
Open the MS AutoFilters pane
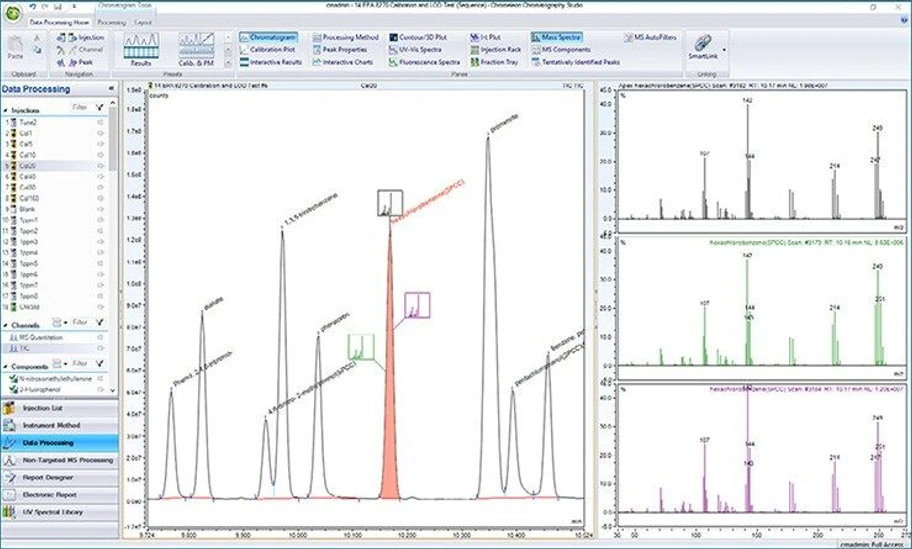click(650, 37)
